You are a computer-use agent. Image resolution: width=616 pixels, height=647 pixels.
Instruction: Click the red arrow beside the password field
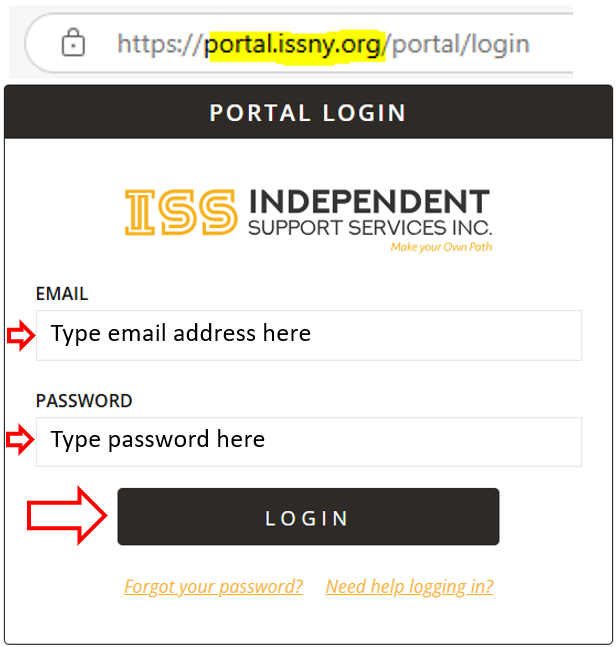20,440
